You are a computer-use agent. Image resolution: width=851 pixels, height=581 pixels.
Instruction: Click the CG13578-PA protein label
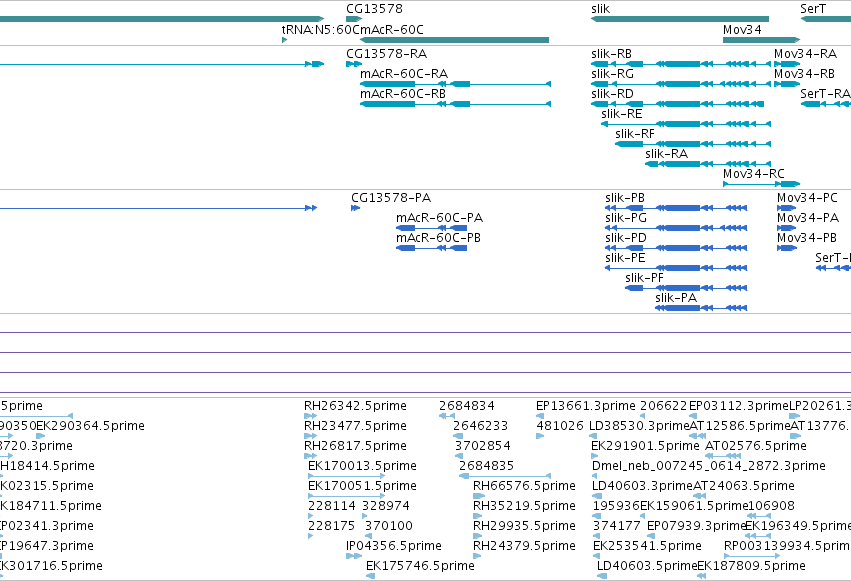pos(391,198)
